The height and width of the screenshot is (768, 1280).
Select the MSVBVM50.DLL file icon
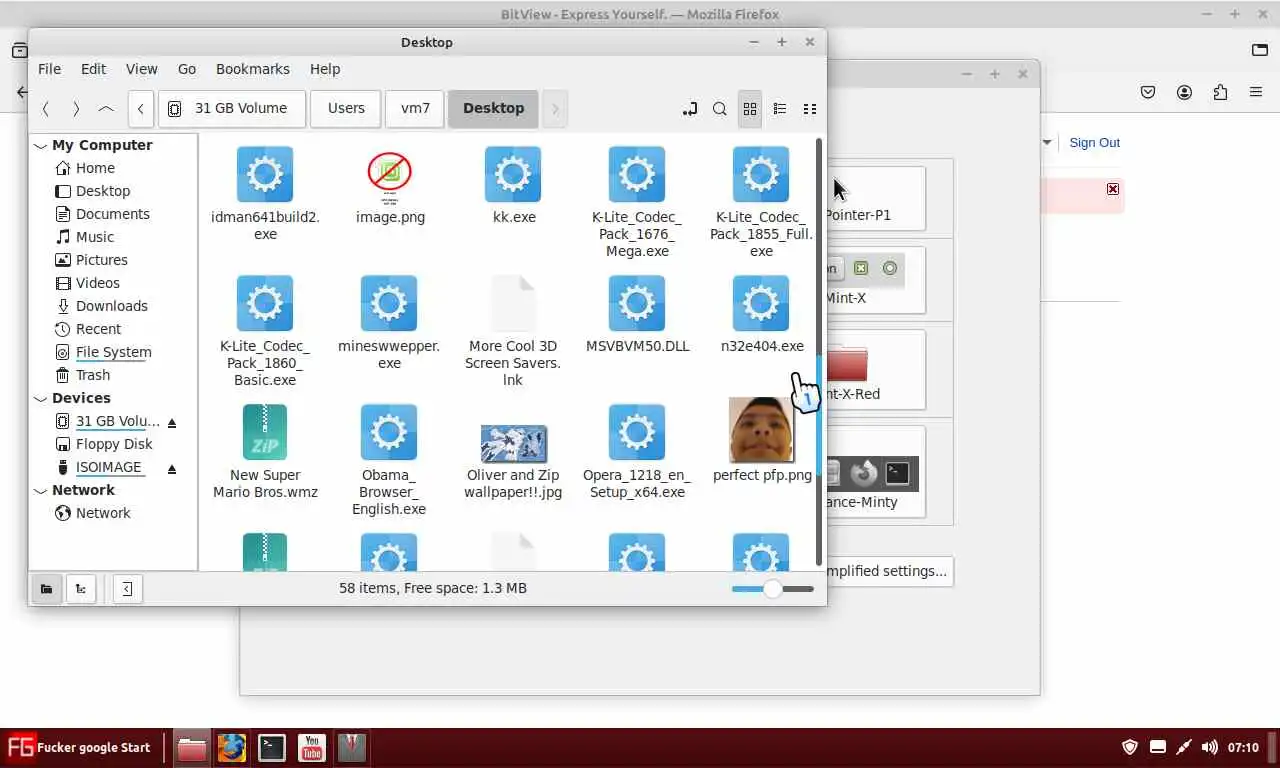click(637, 304)
